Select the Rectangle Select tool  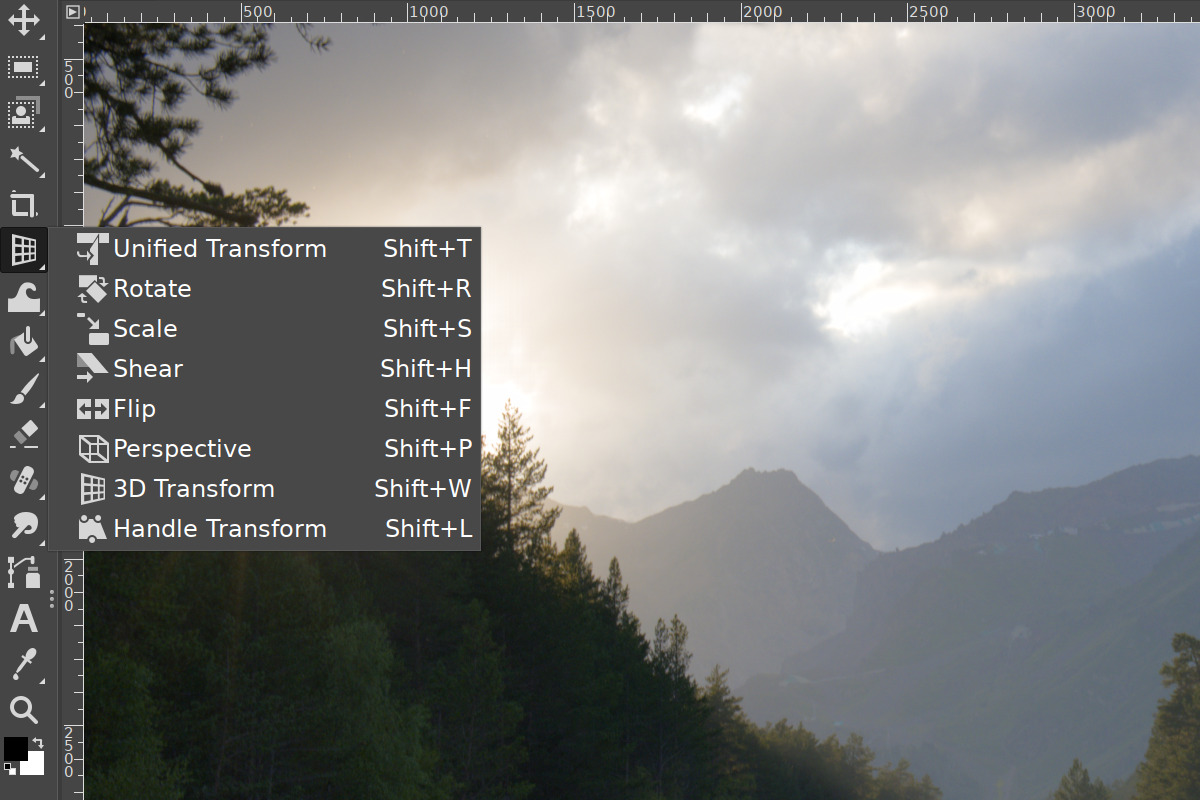click(25, 67)
